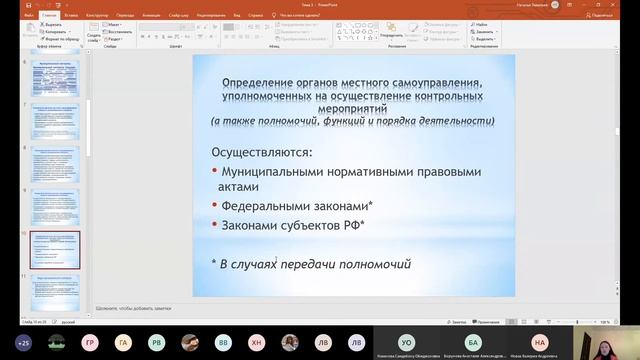Open the Animation (Анимация) ribbon tab

151,15
